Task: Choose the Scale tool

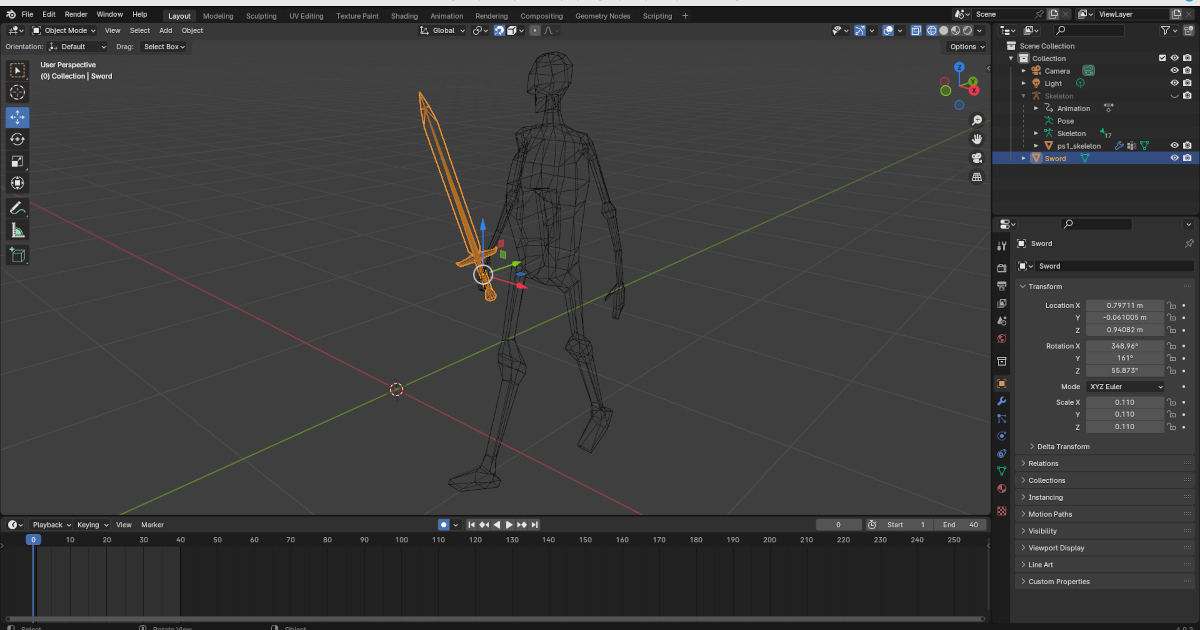Action: tap(17, 161)
